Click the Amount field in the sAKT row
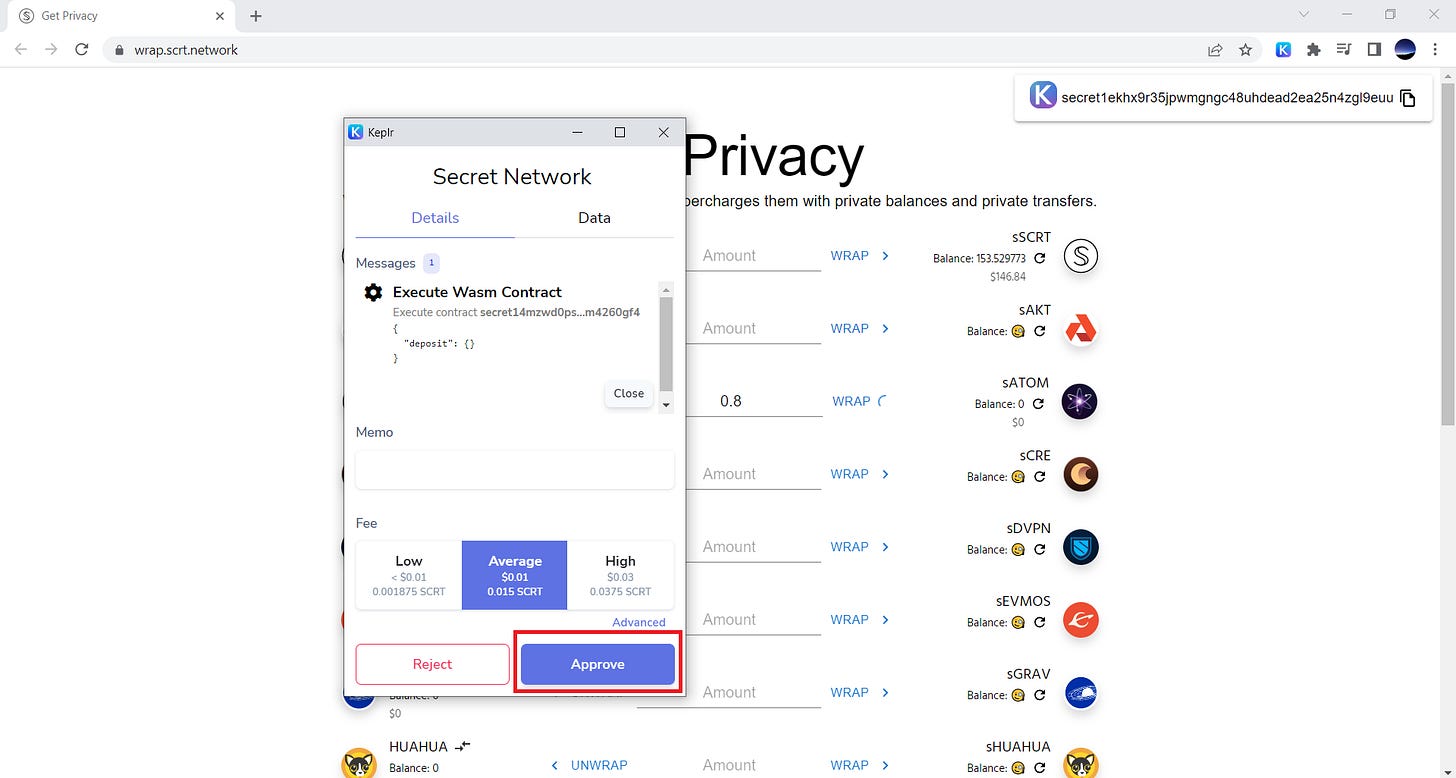 coord(753,329)
